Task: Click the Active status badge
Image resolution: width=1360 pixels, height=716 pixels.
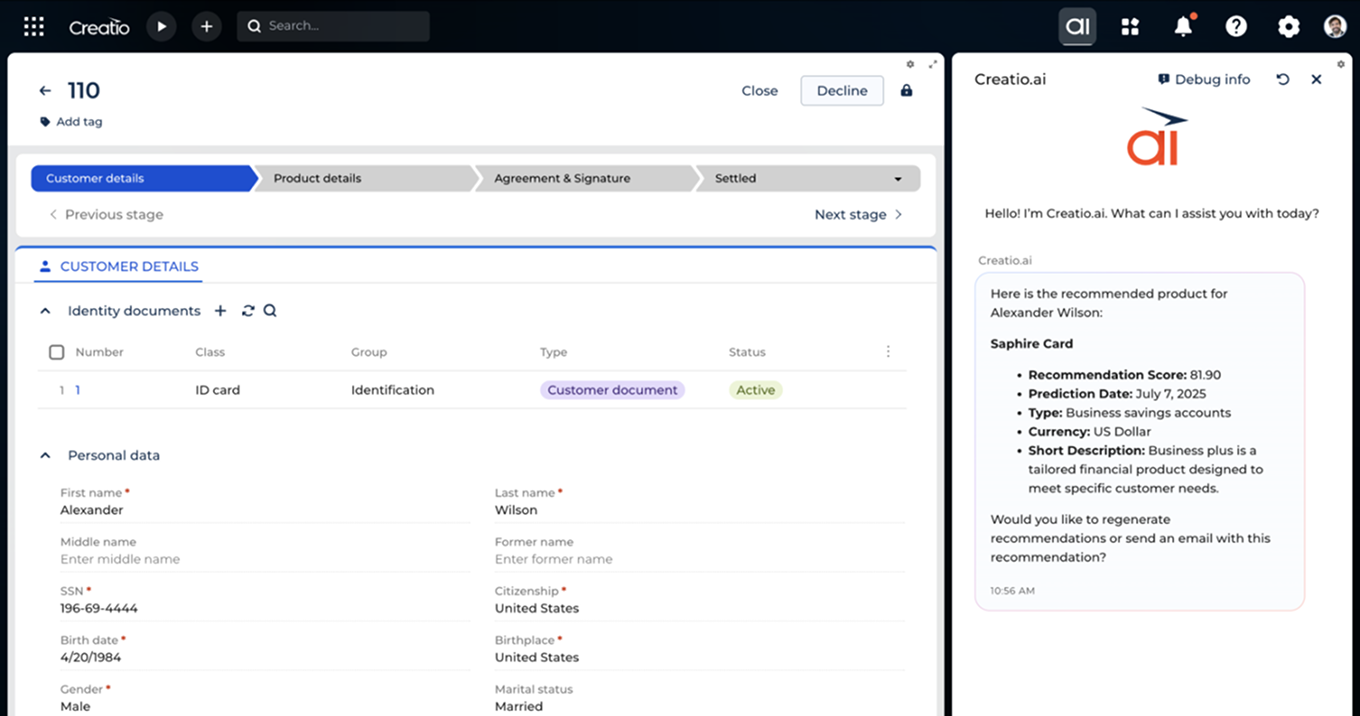Action: tap(755, 390)
